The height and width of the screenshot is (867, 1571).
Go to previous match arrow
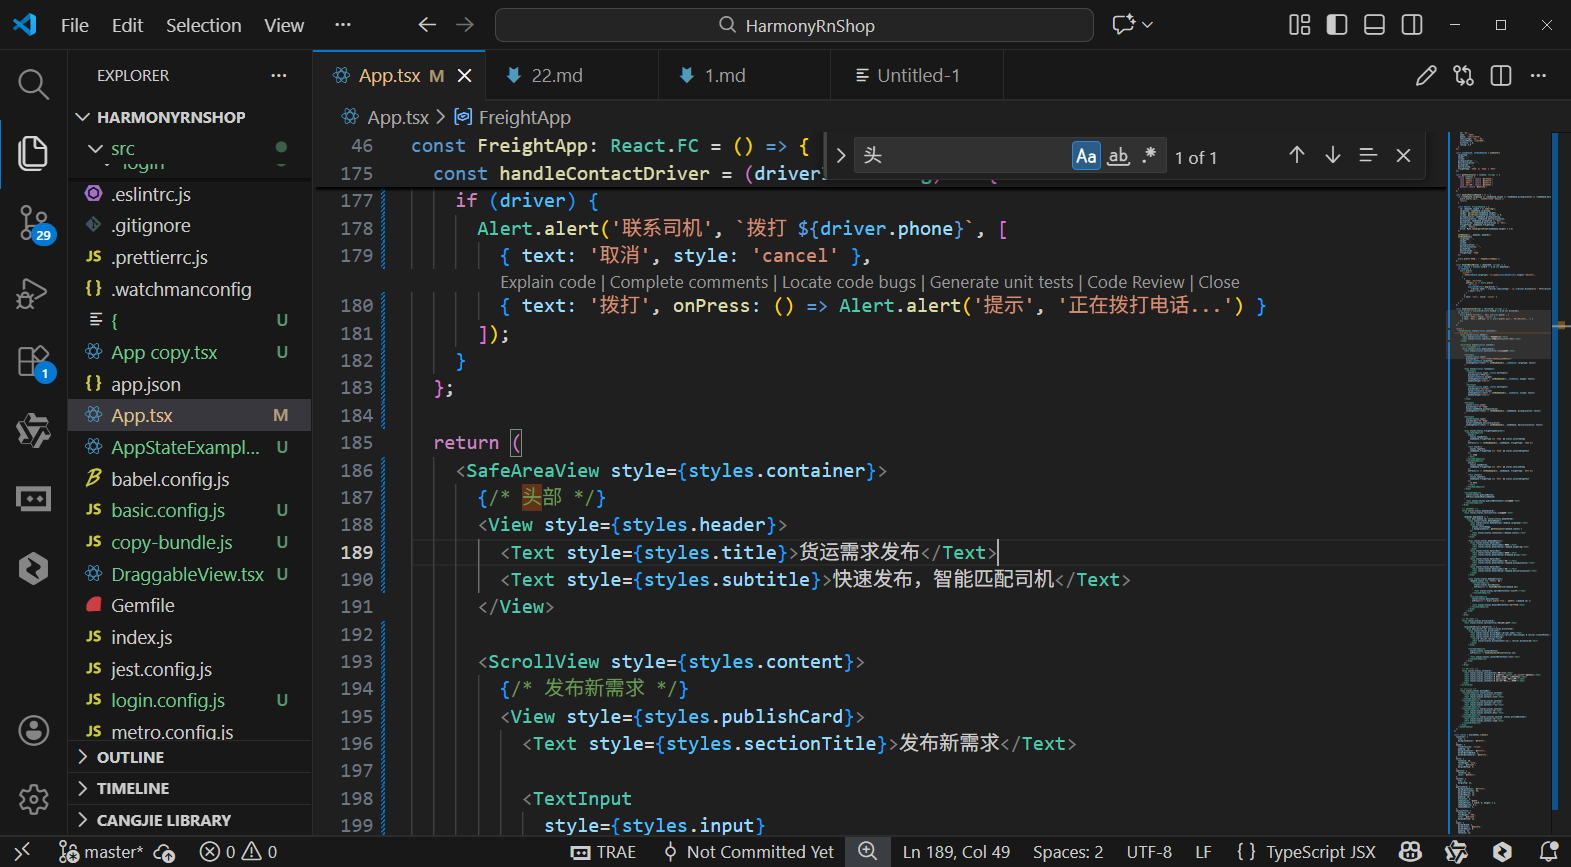click(1297, 155)
